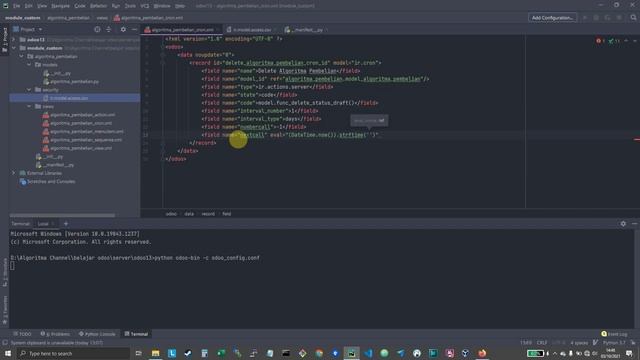Collapse the module_custom root folder

13,48
